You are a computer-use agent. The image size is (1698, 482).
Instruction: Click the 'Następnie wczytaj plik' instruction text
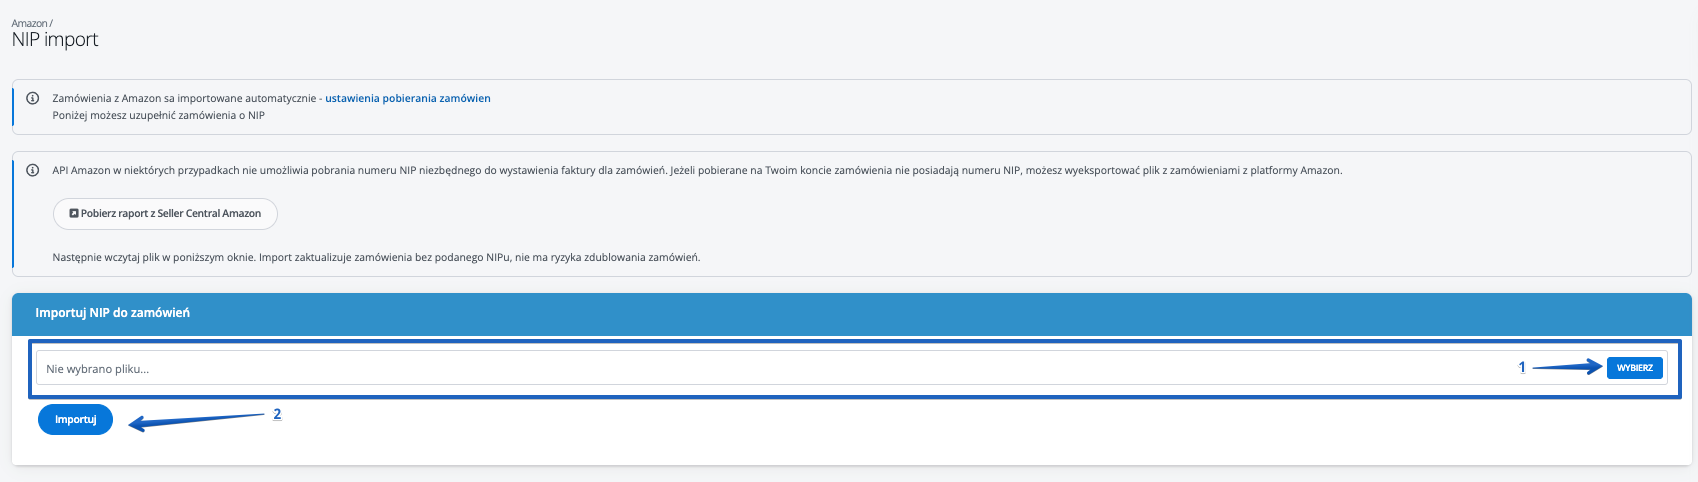point(376,257)
